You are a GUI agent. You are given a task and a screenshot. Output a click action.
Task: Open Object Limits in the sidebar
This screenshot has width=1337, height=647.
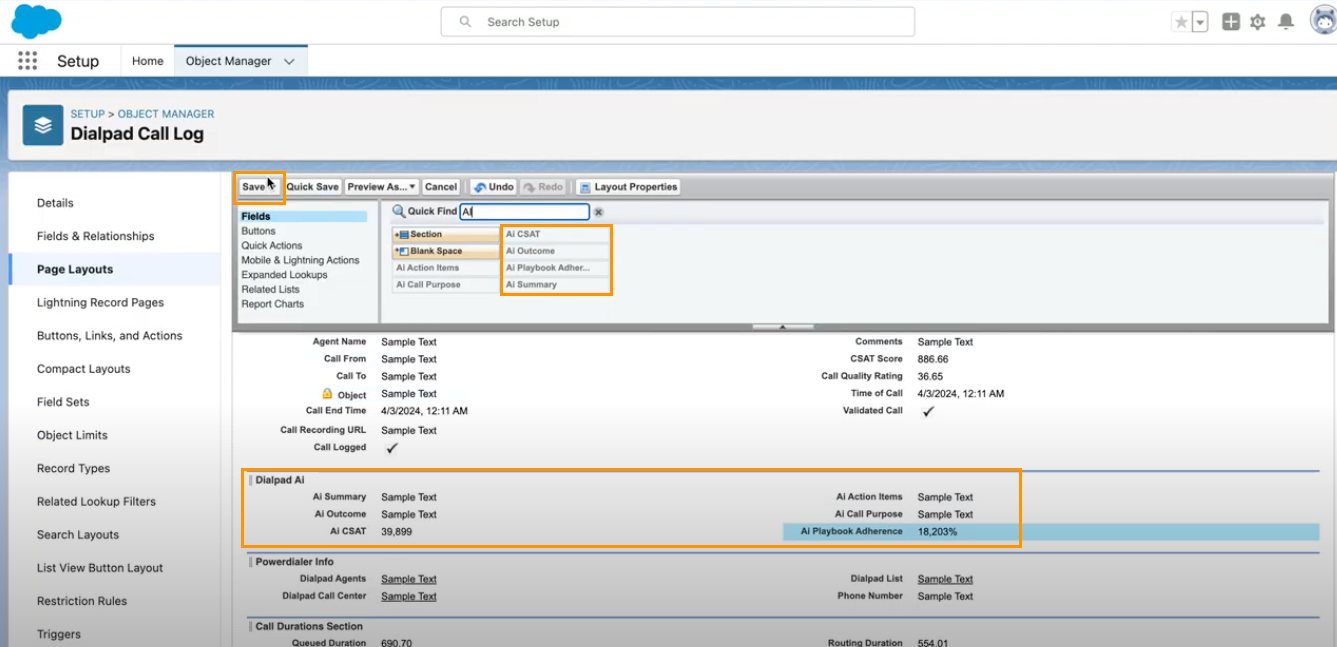pos(72,435)
